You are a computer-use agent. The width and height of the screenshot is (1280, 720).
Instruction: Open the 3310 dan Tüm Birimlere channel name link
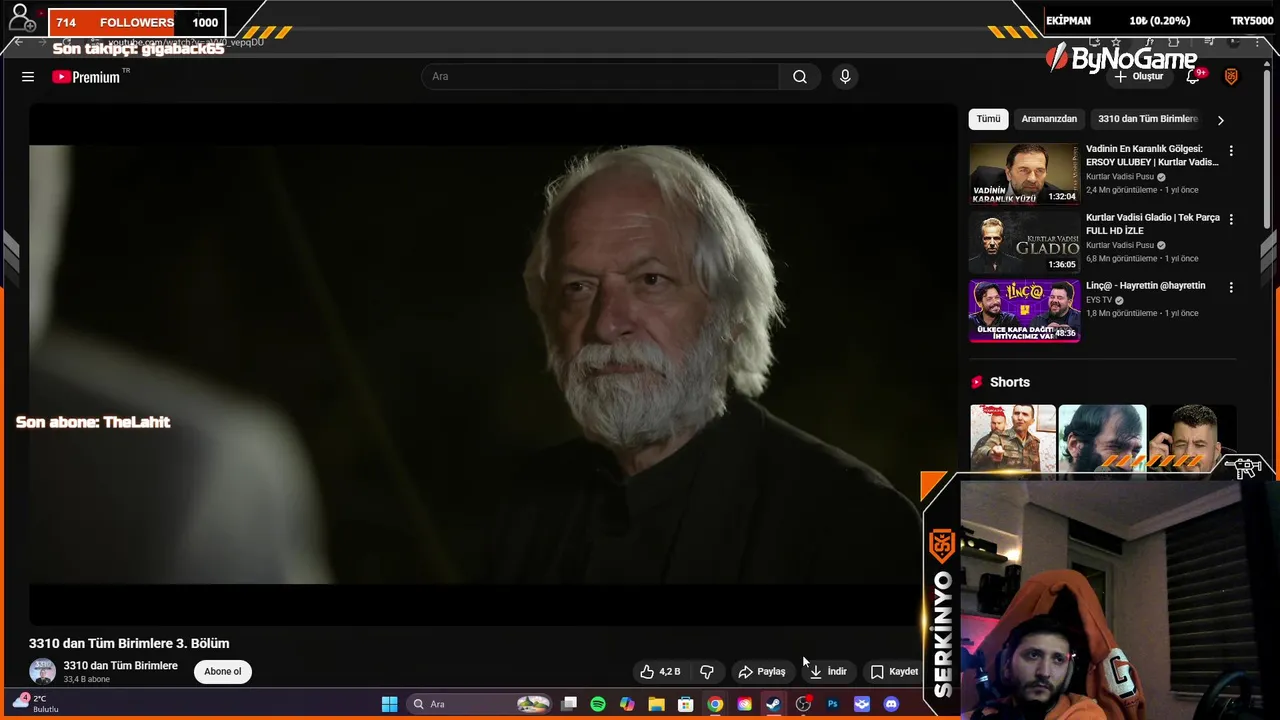(121, 666)
